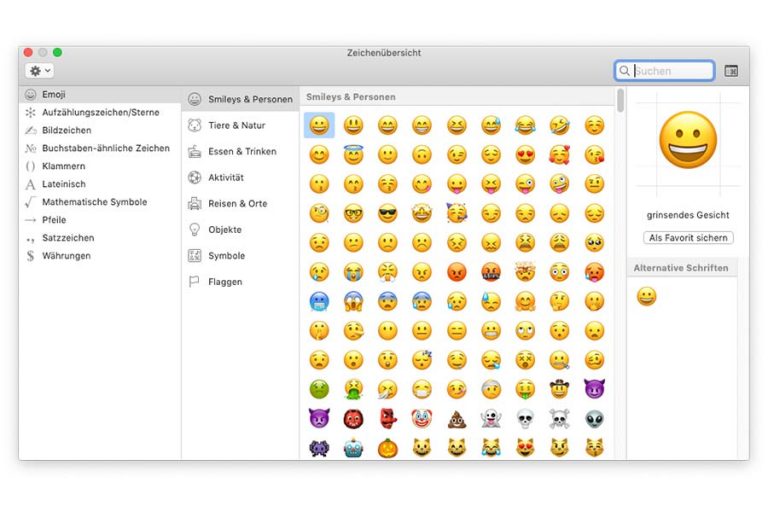This screenshot has height=512, width=768.
Task: Select the money-mouth face with green tongue
Action: pos(525,390)
